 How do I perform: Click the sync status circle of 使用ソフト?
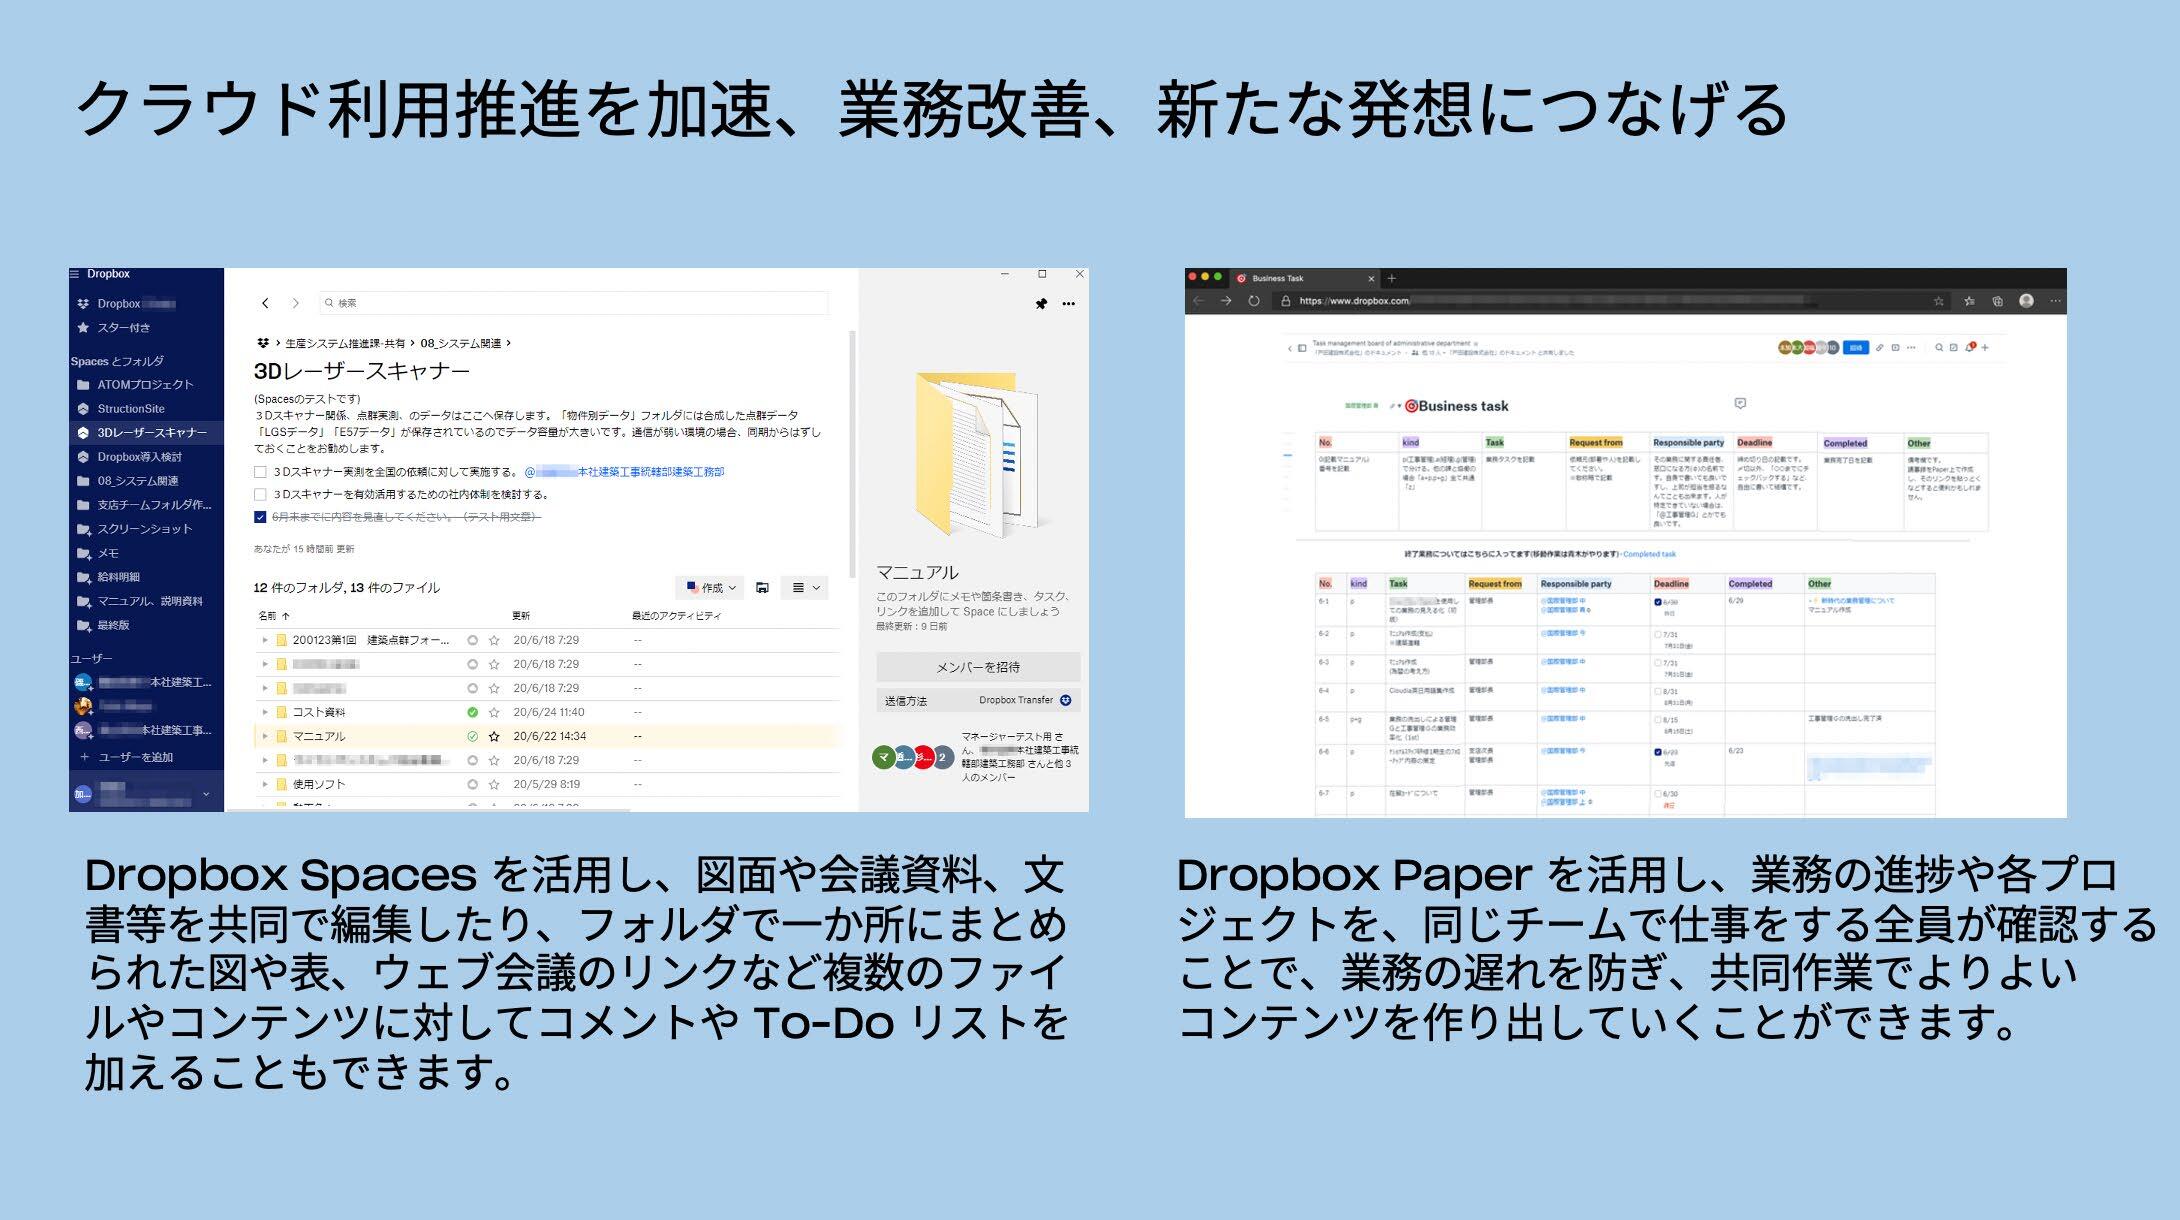pyautogui.click(x=472, y=784)
